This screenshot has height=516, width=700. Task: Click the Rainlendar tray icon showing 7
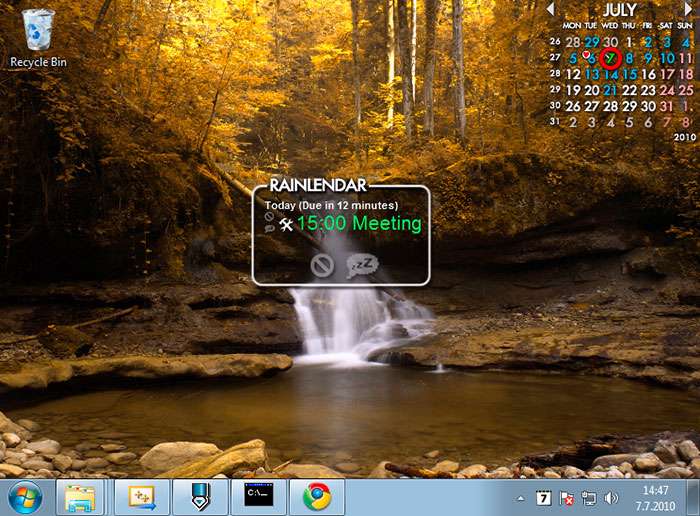click(x=543, y=498)
